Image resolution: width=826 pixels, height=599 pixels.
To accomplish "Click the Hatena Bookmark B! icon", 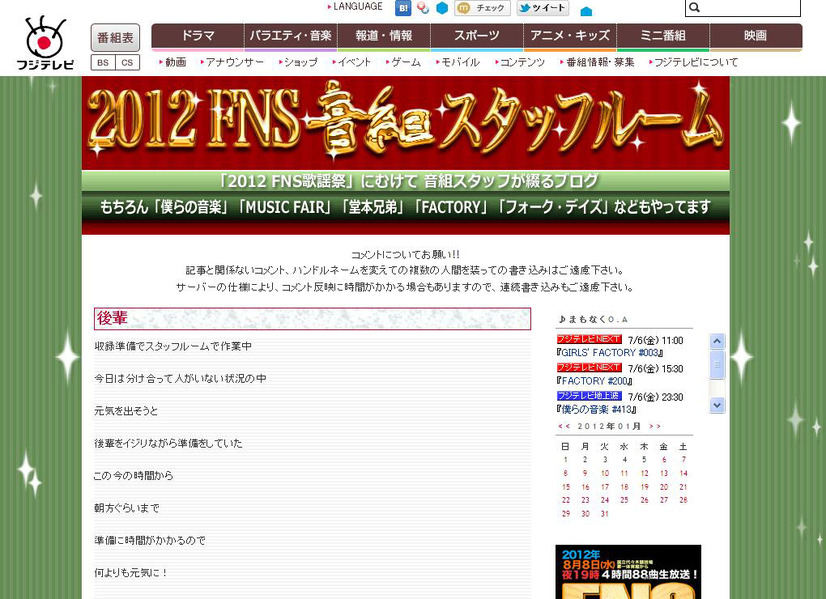I will click(x=403, y=8).
